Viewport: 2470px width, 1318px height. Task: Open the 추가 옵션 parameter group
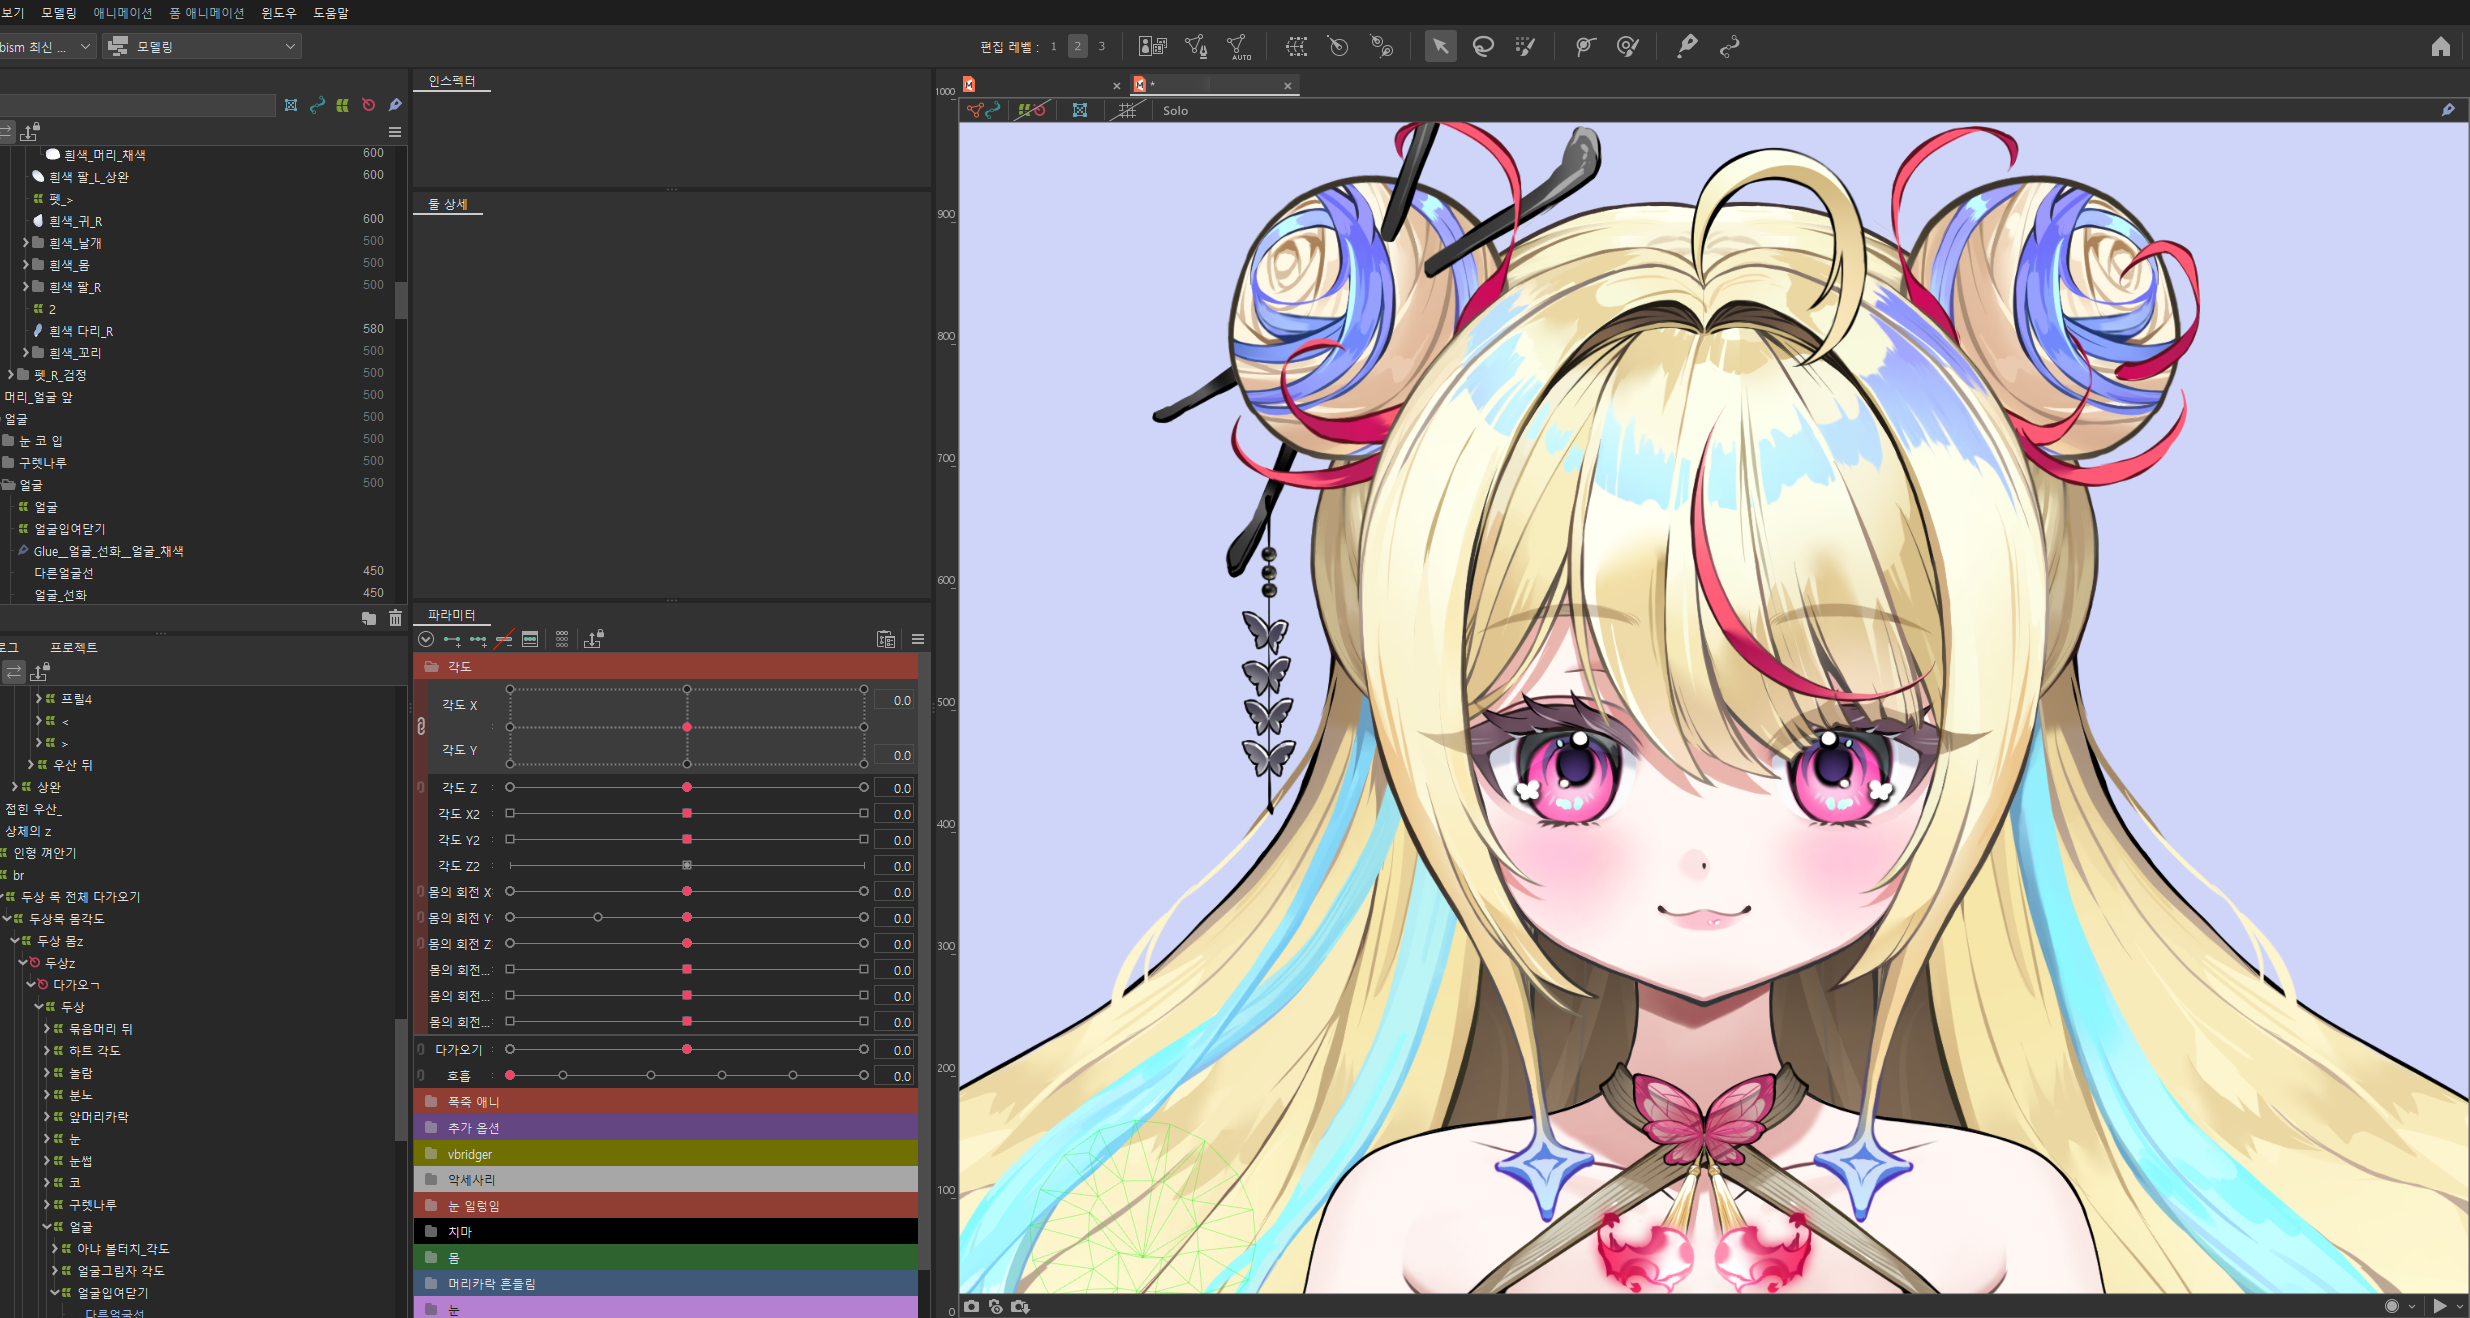tap(666, 1128)
